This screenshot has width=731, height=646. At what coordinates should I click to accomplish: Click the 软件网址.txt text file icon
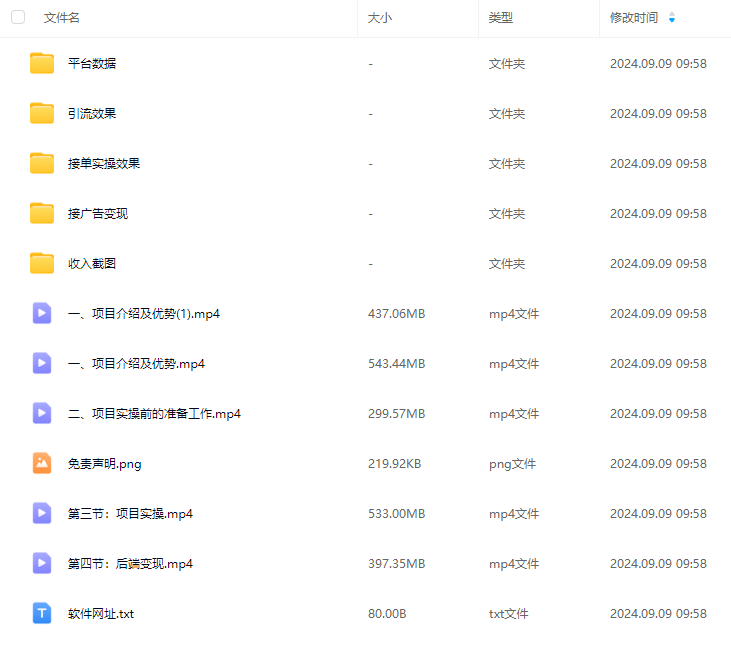42,613
